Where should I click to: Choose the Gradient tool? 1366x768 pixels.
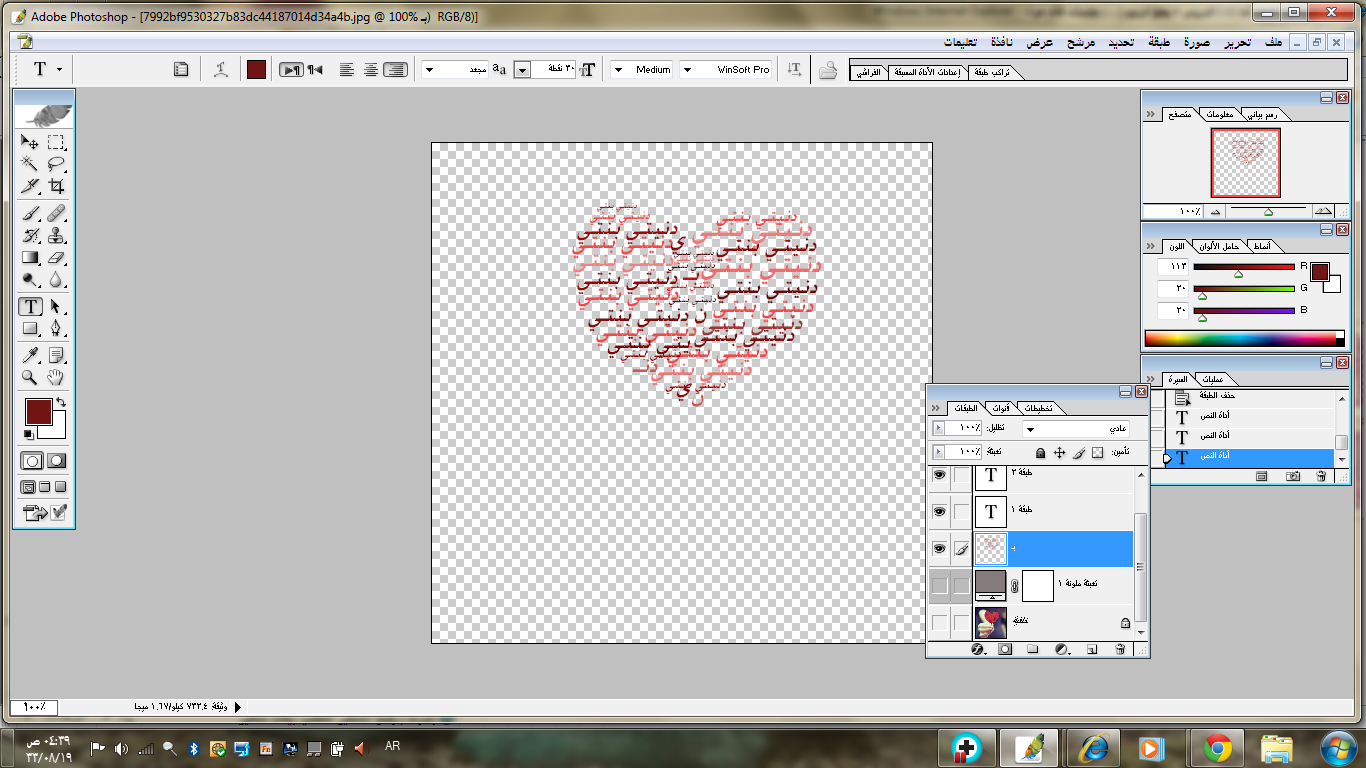point(31,258)
